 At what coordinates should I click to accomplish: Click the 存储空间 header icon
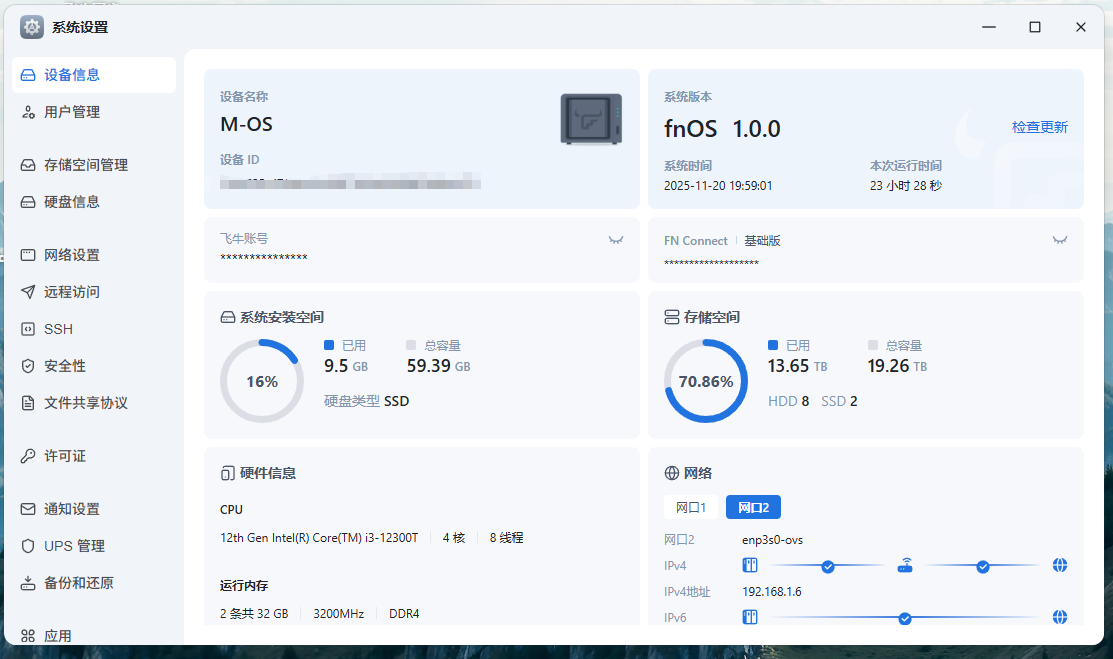[671, 317]
